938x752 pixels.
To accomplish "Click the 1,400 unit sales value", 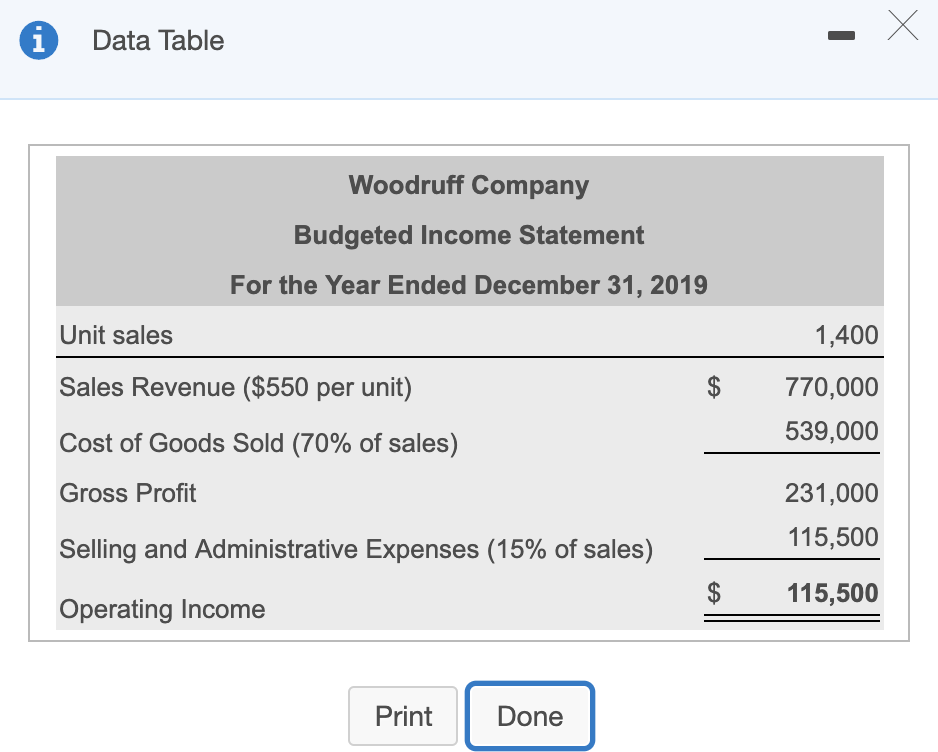I will pos(846,335).
